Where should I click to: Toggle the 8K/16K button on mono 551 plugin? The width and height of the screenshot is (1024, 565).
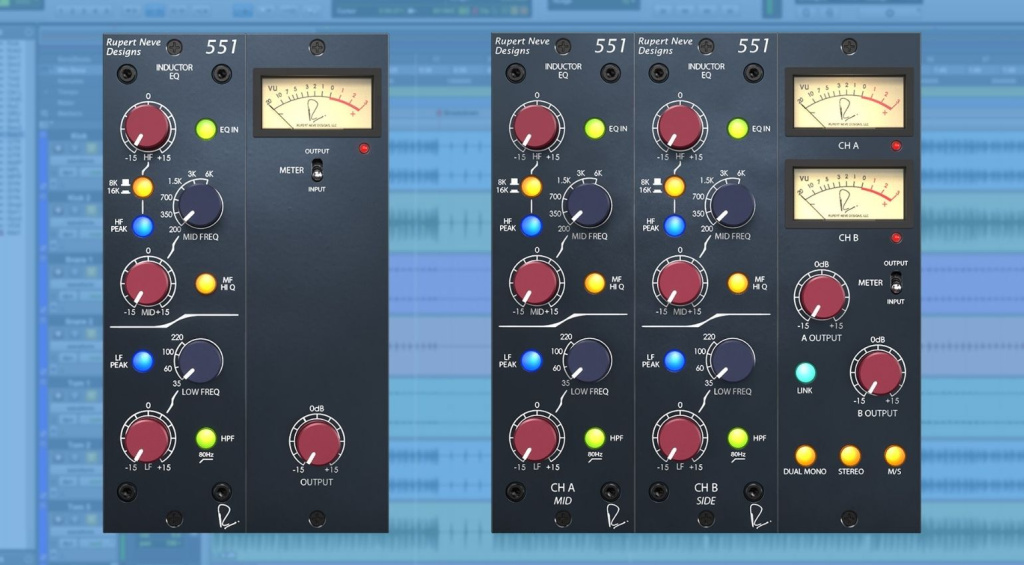142,187
